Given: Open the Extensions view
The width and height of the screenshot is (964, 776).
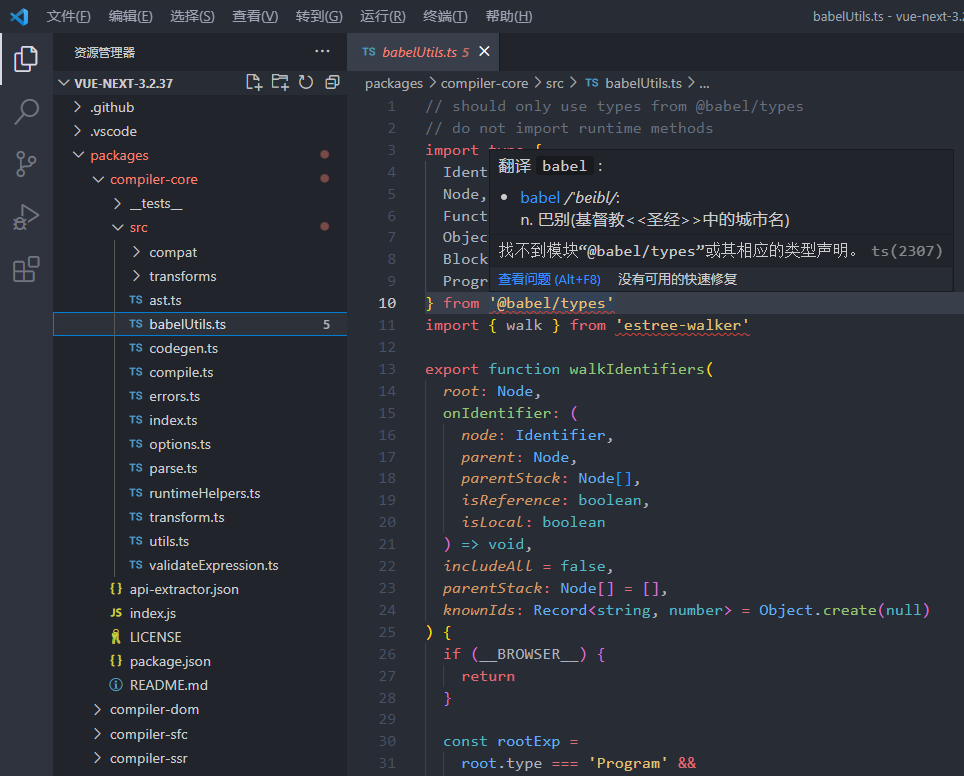Looking at the screenshot, I should click(x=26, y=270).
